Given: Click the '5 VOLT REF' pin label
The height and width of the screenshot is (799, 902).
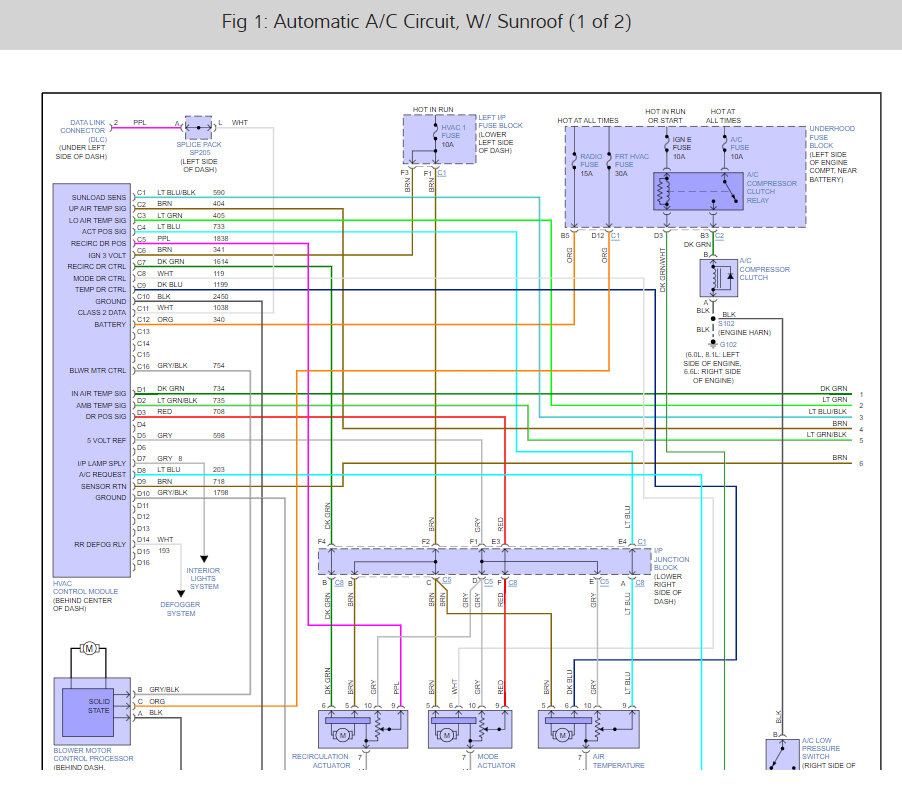Looking at the screenshot, I should pos(106,441).
